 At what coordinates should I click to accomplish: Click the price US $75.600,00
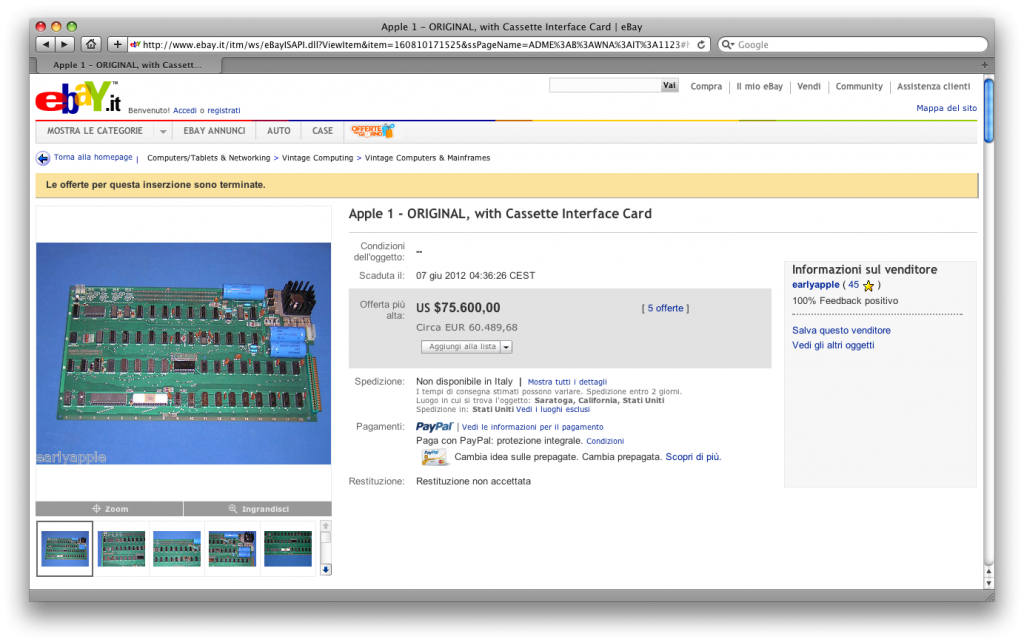(458, 308)
